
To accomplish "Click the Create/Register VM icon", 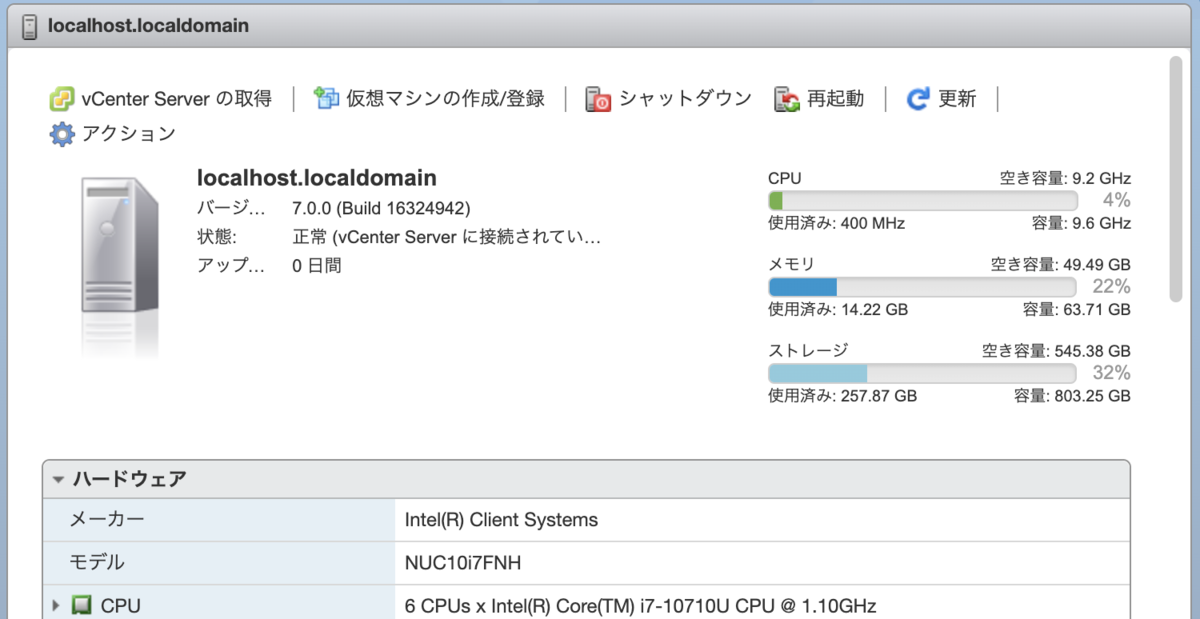I will (x=327, y=98).
